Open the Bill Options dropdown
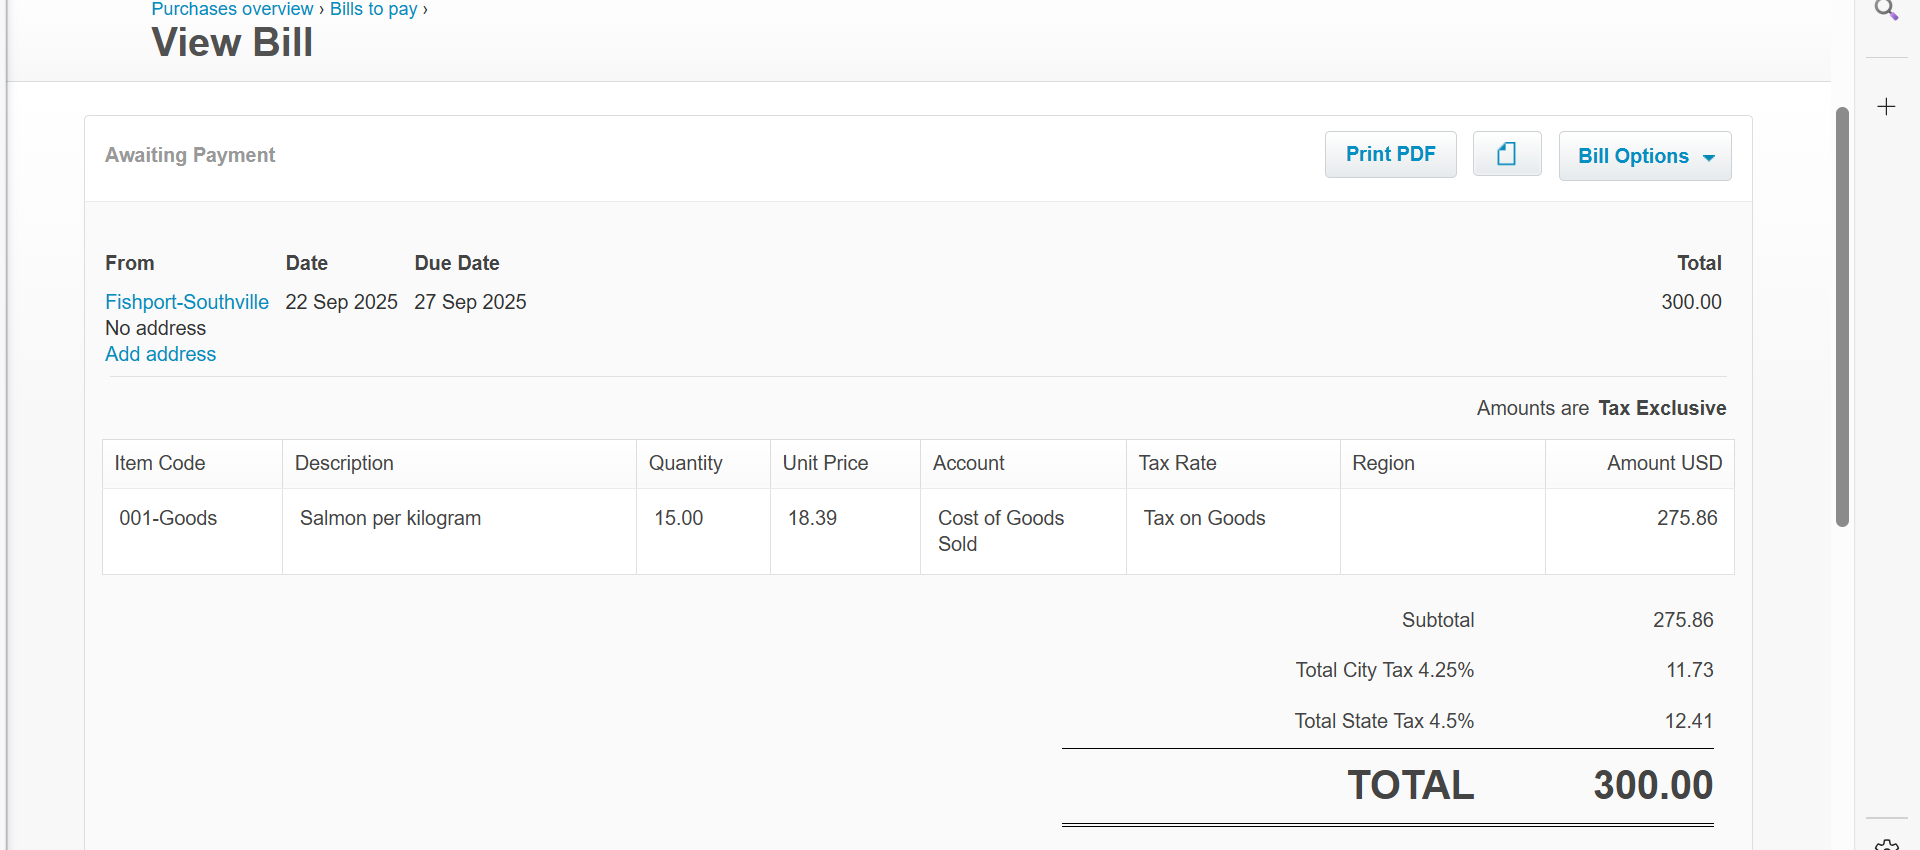1920x850 pixels. pos(1644,156)
